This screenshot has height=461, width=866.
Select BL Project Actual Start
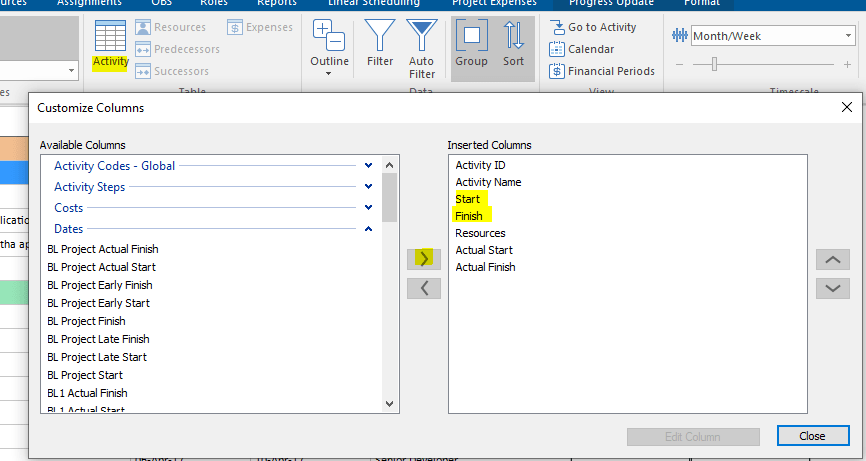click(102, 267)
